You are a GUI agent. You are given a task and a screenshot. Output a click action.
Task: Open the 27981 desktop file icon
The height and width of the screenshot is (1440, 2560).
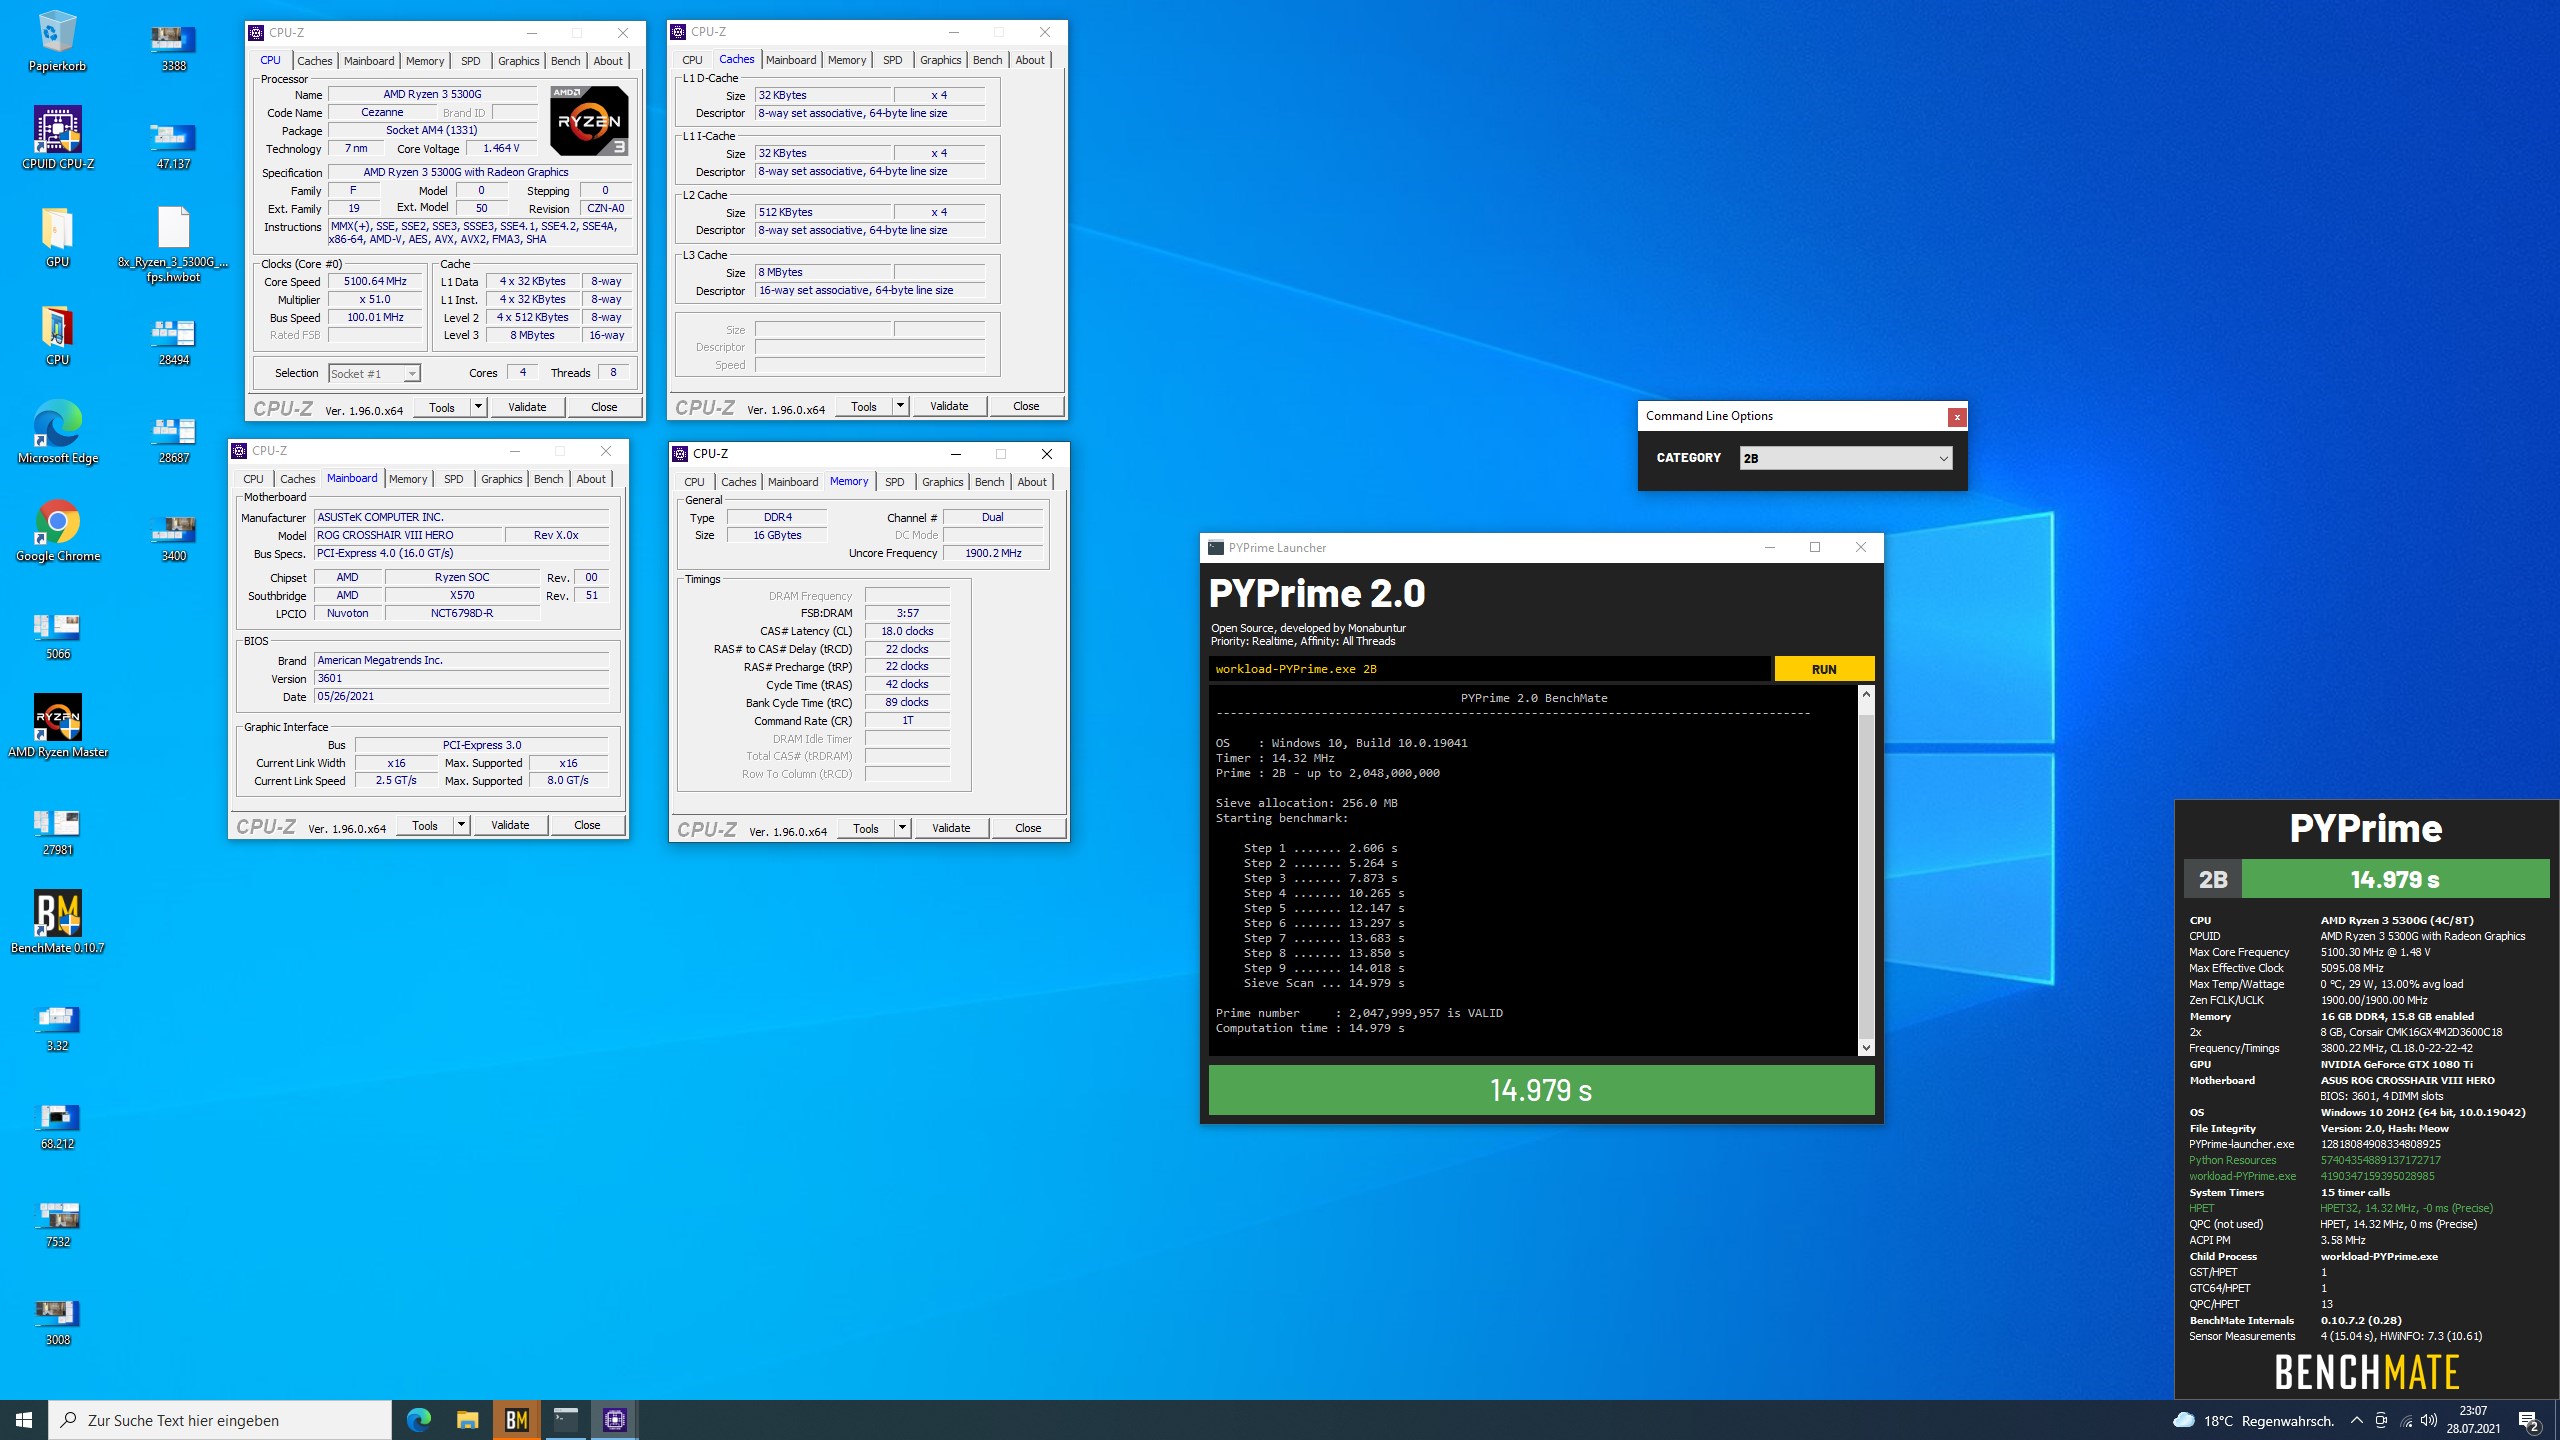coord(57,831)
